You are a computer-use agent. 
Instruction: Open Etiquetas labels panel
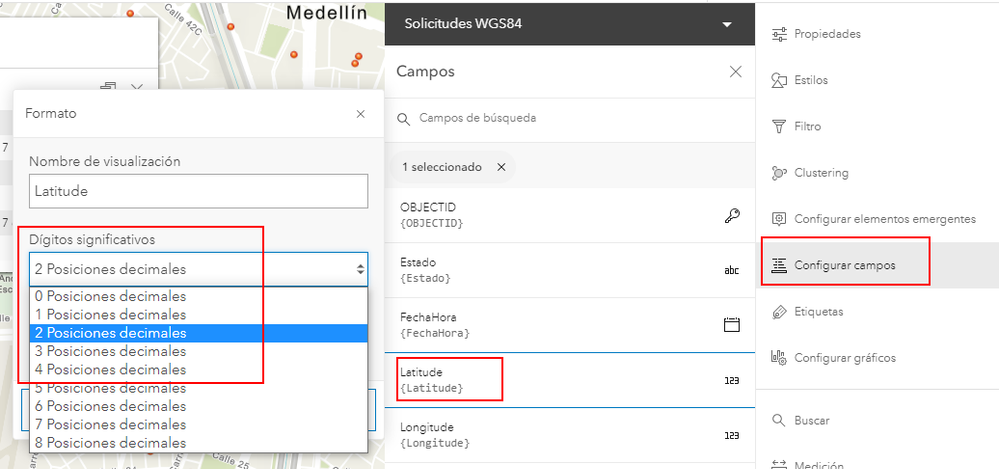pyautogui.click(x=780, y=312)
